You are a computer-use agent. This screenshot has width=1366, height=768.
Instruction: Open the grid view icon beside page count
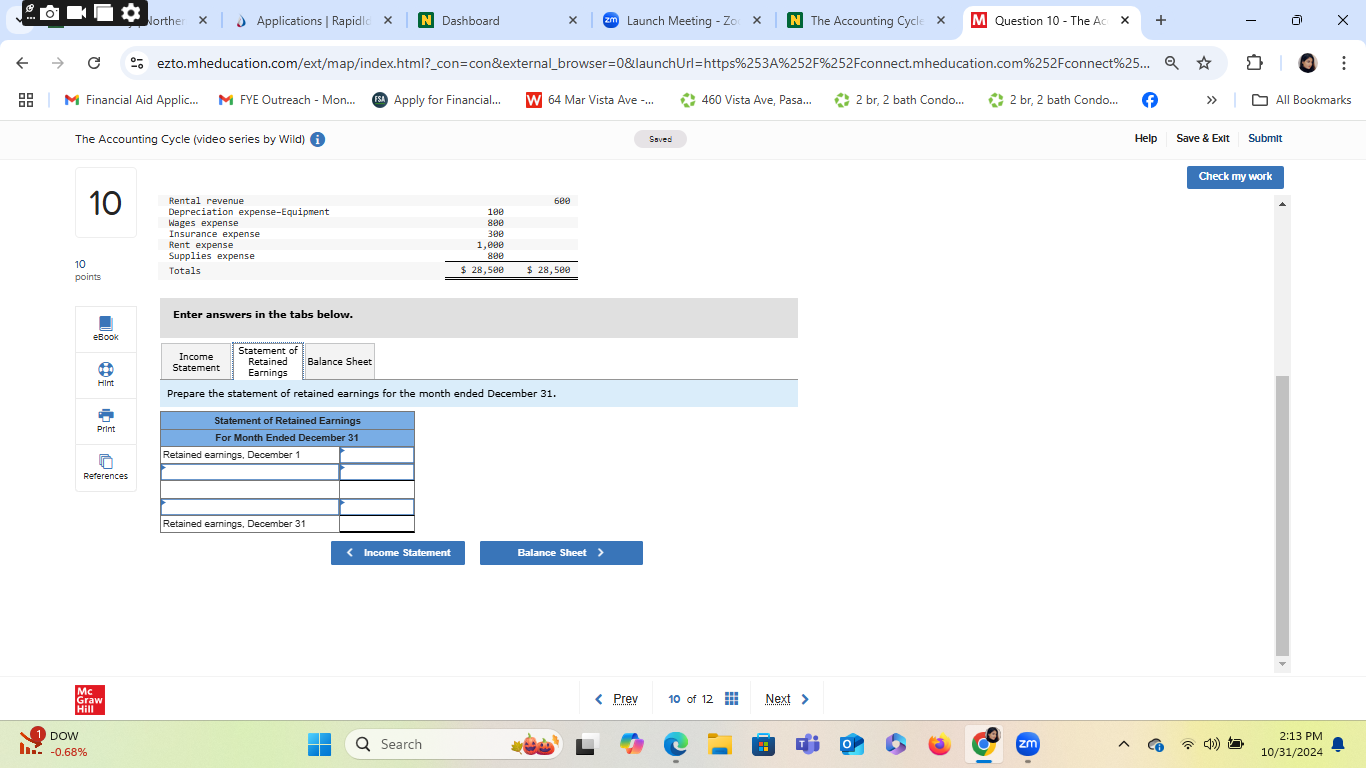click(731, 698)
